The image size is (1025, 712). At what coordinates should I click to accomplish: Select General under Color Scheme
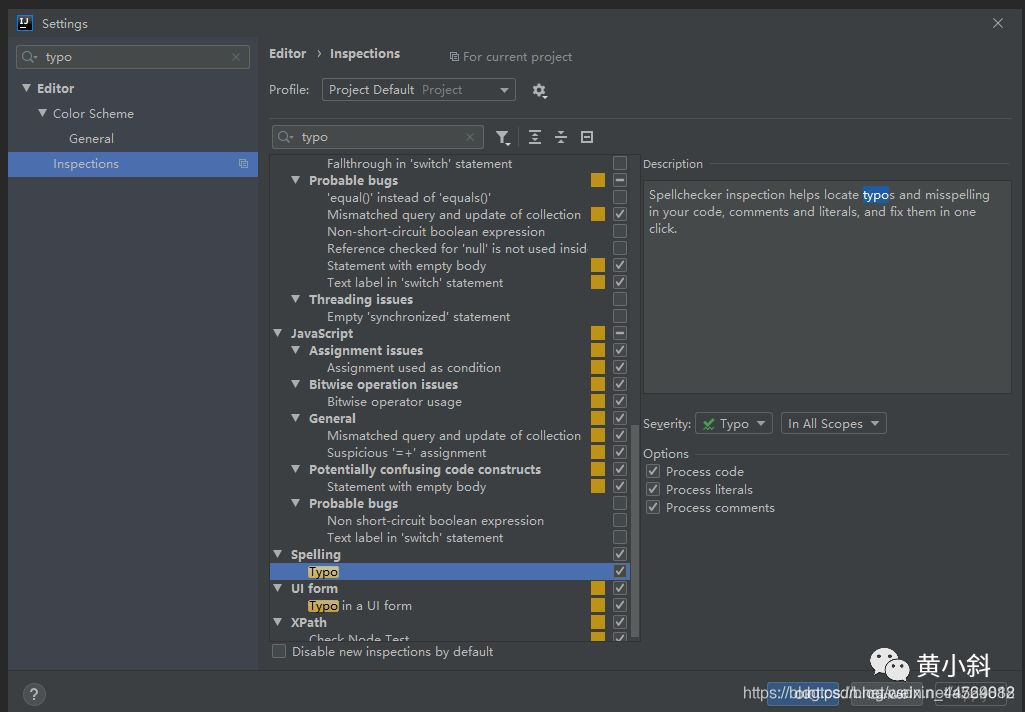[92, 139]
